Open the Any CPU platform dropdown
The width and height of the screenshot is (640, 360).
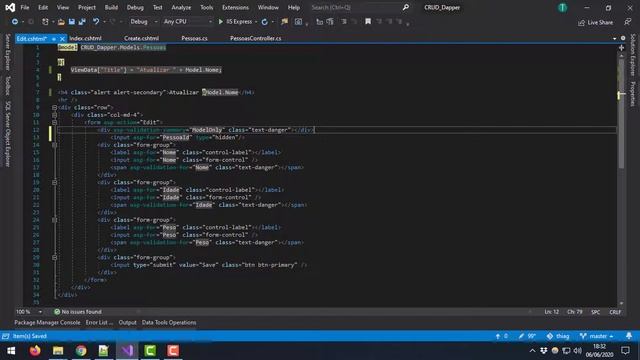188,22
